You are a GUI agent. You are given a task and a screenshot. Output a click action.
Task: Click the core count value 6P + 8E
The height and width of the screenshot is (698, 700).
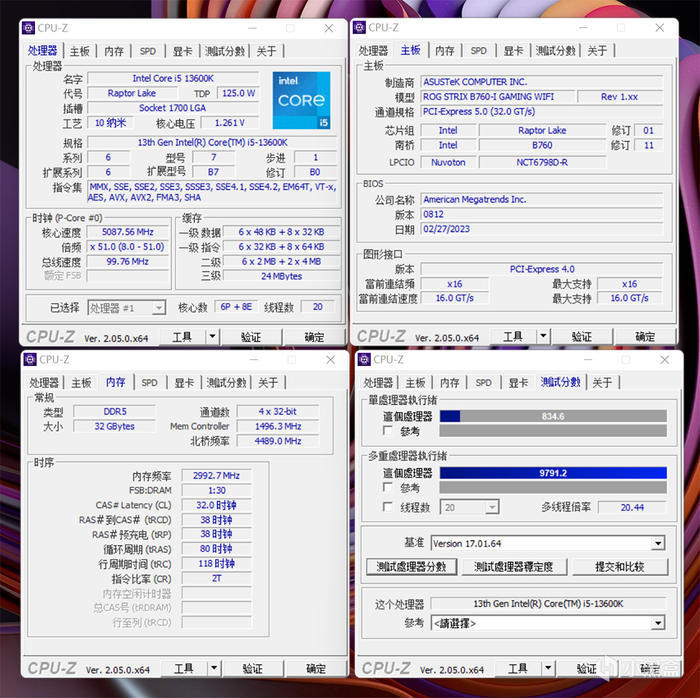[236, 307]
